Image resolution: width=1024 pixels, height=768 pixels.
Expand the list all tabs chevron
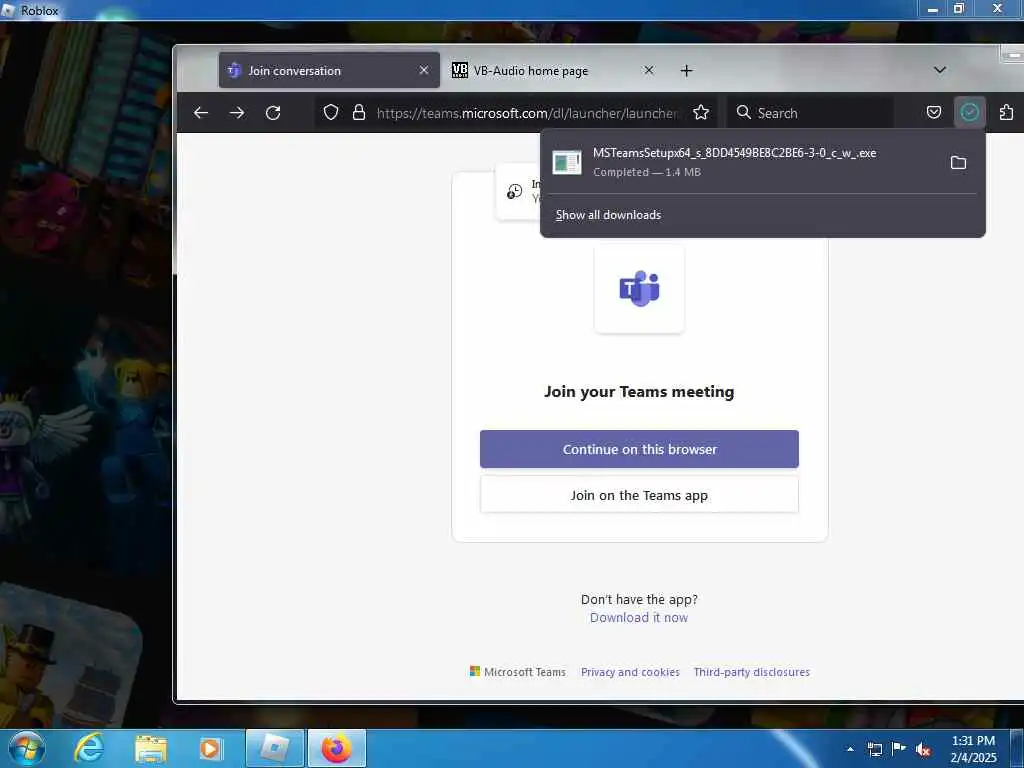(x=940, y=70)
